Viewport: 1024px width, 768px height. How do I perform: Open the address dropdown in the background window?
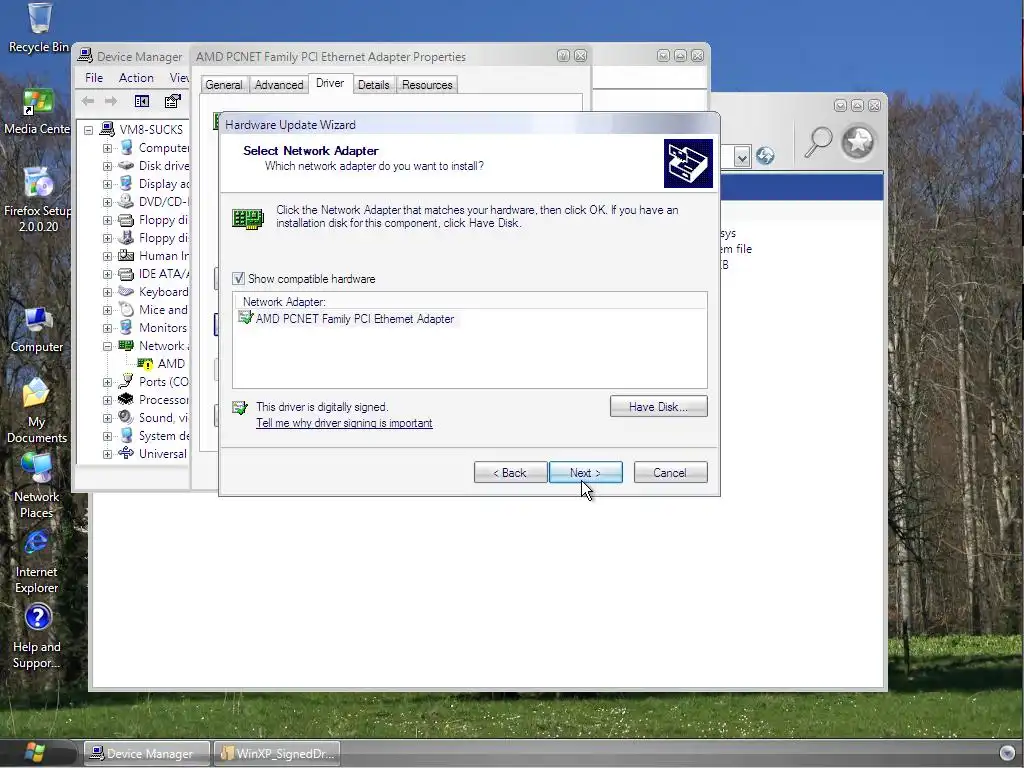[x=741, y=157]
